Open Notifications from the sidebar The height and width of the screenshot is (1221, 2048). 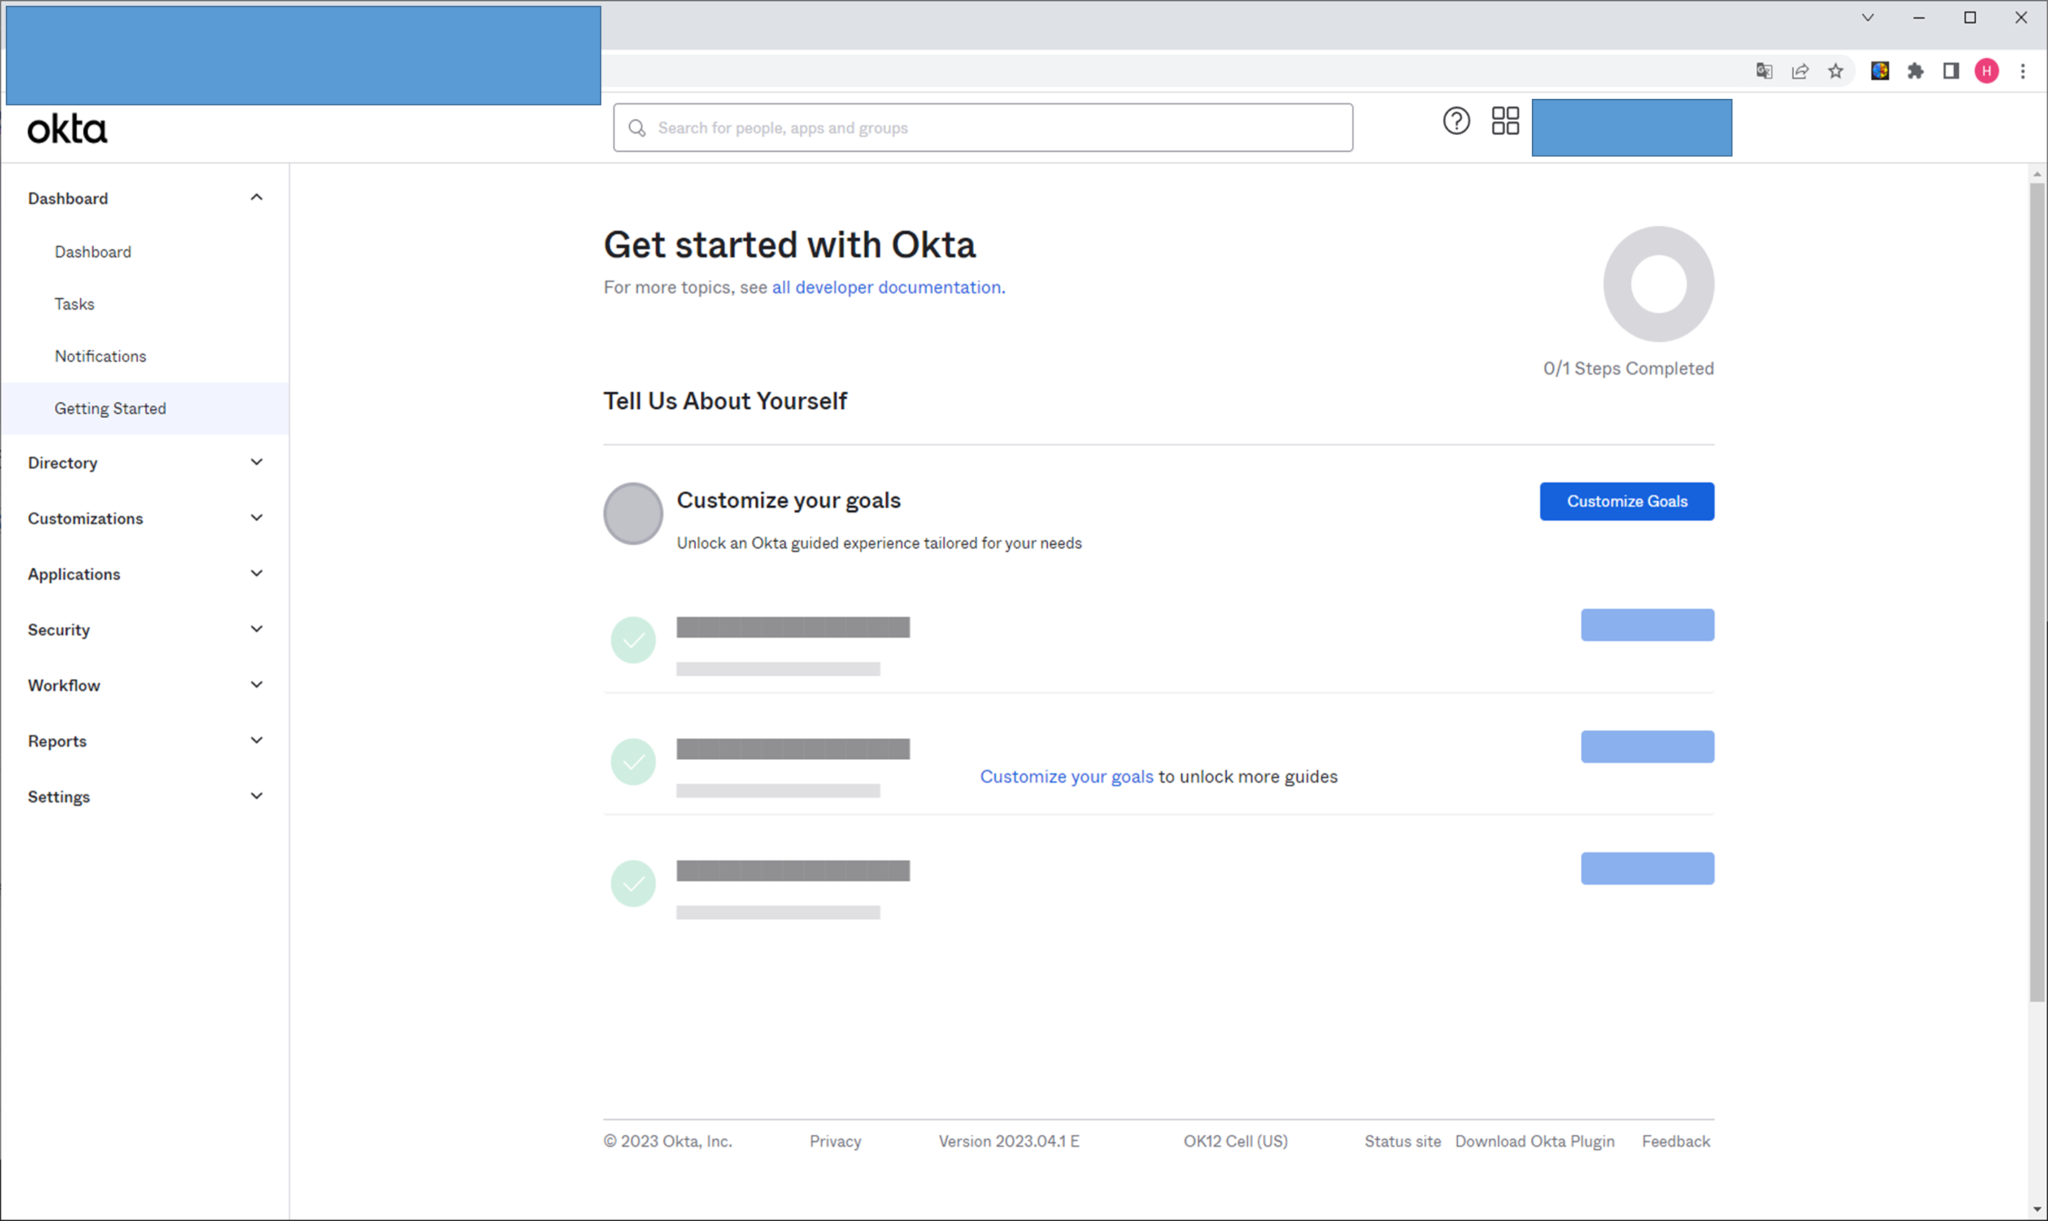click(100, 355)
